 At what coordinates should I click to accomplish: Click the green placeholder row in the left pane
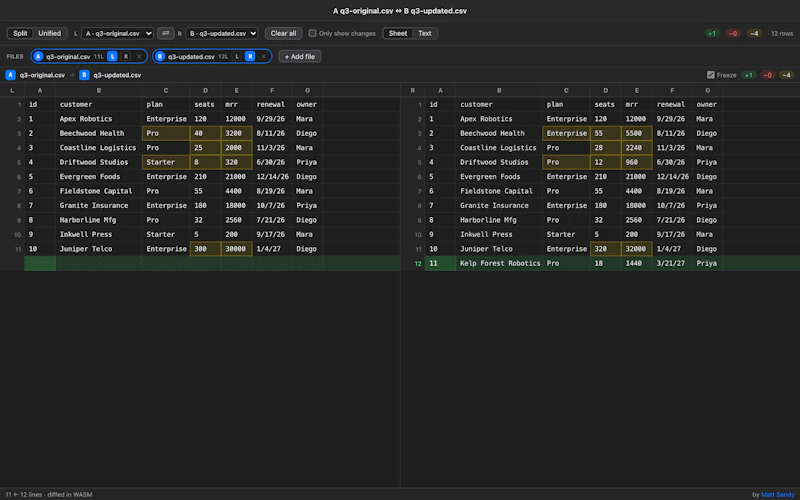[212, 263]
